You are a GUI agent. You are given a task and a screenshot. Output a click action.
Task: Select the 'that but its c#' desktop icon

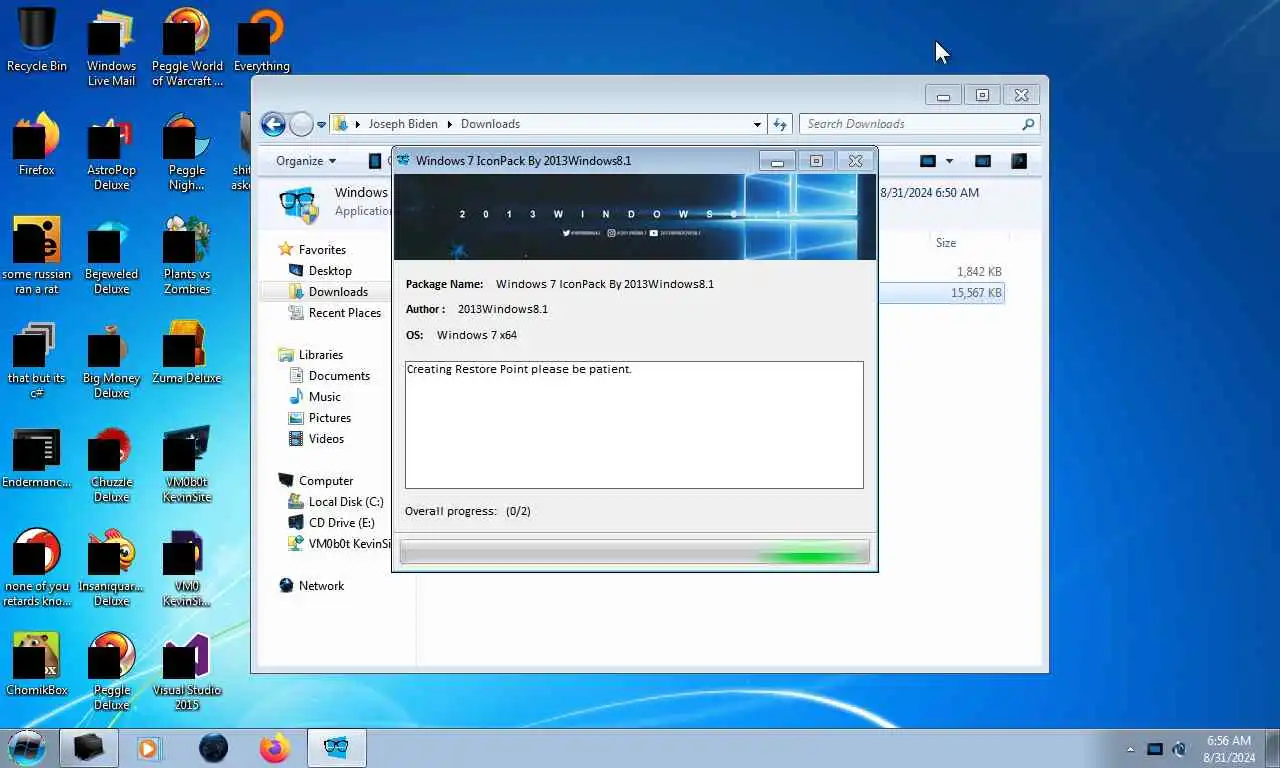(x=36, y=360)
